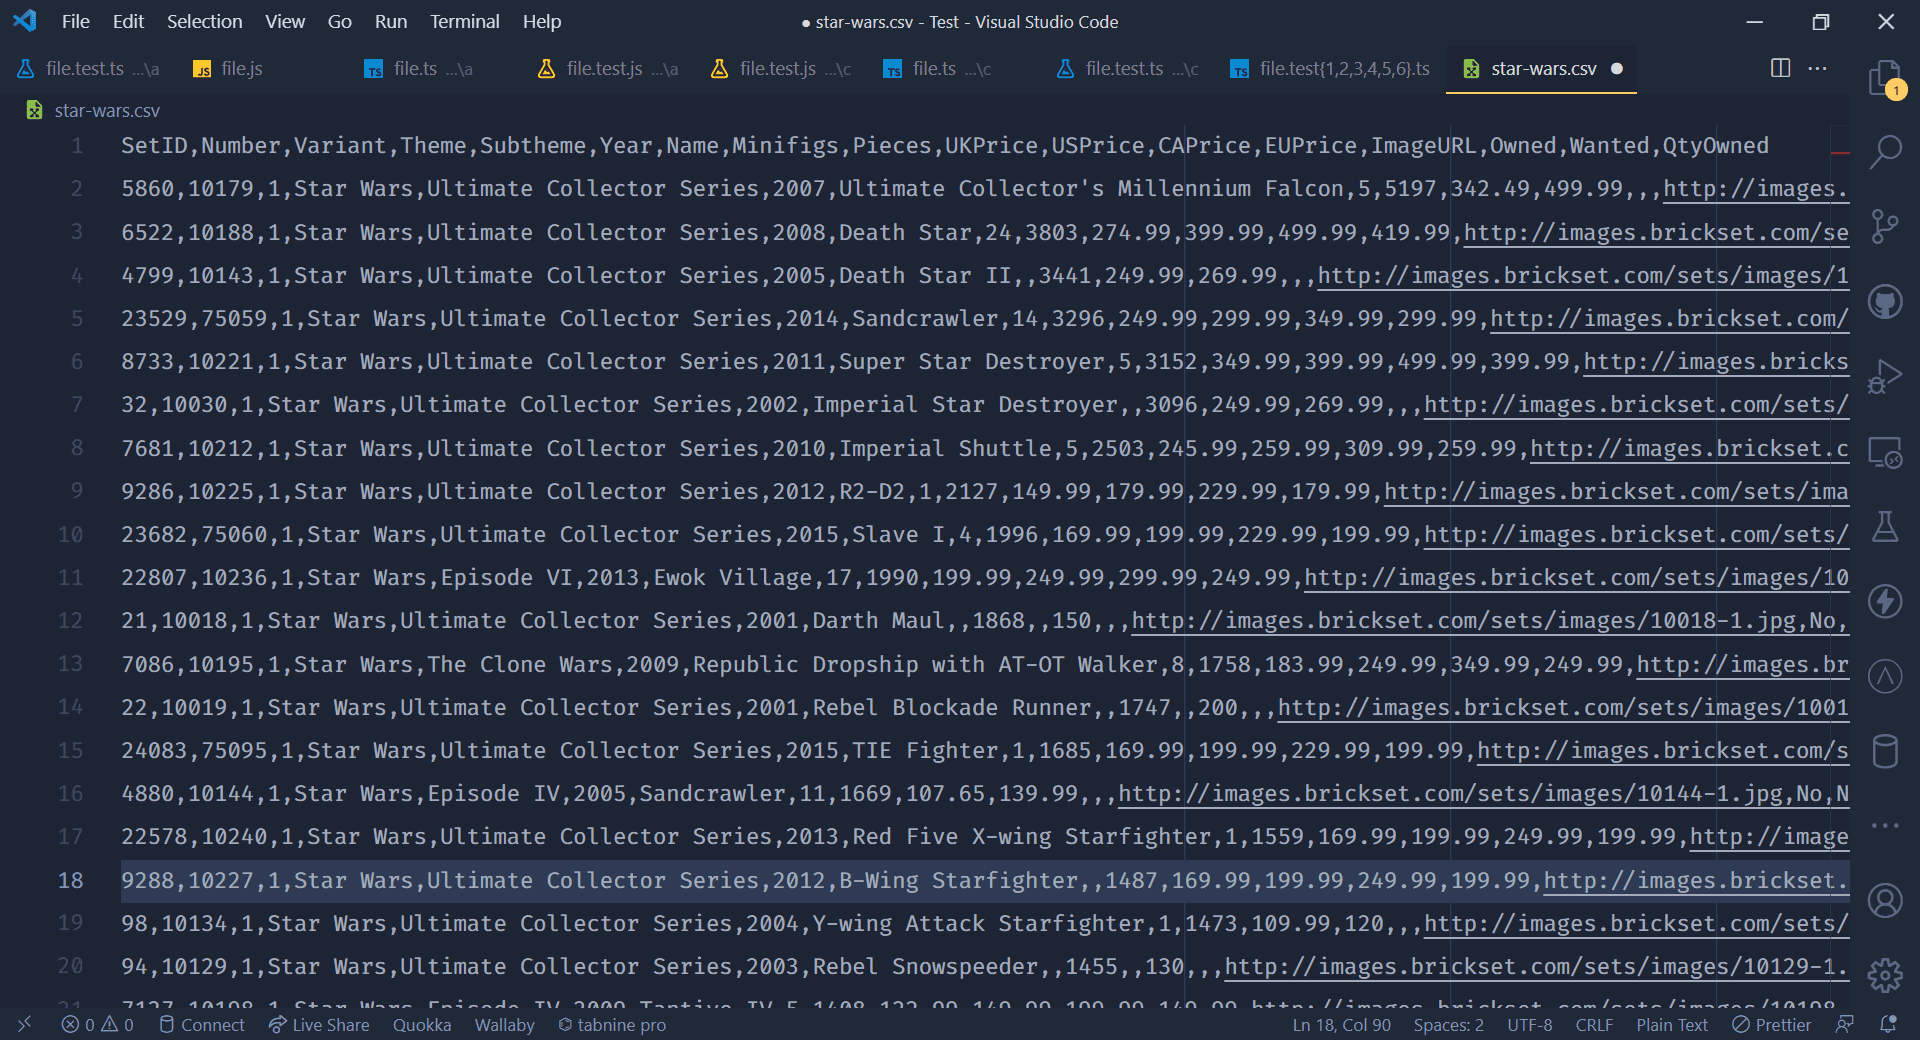
Task: Open the Go menu
Action: 339,21
